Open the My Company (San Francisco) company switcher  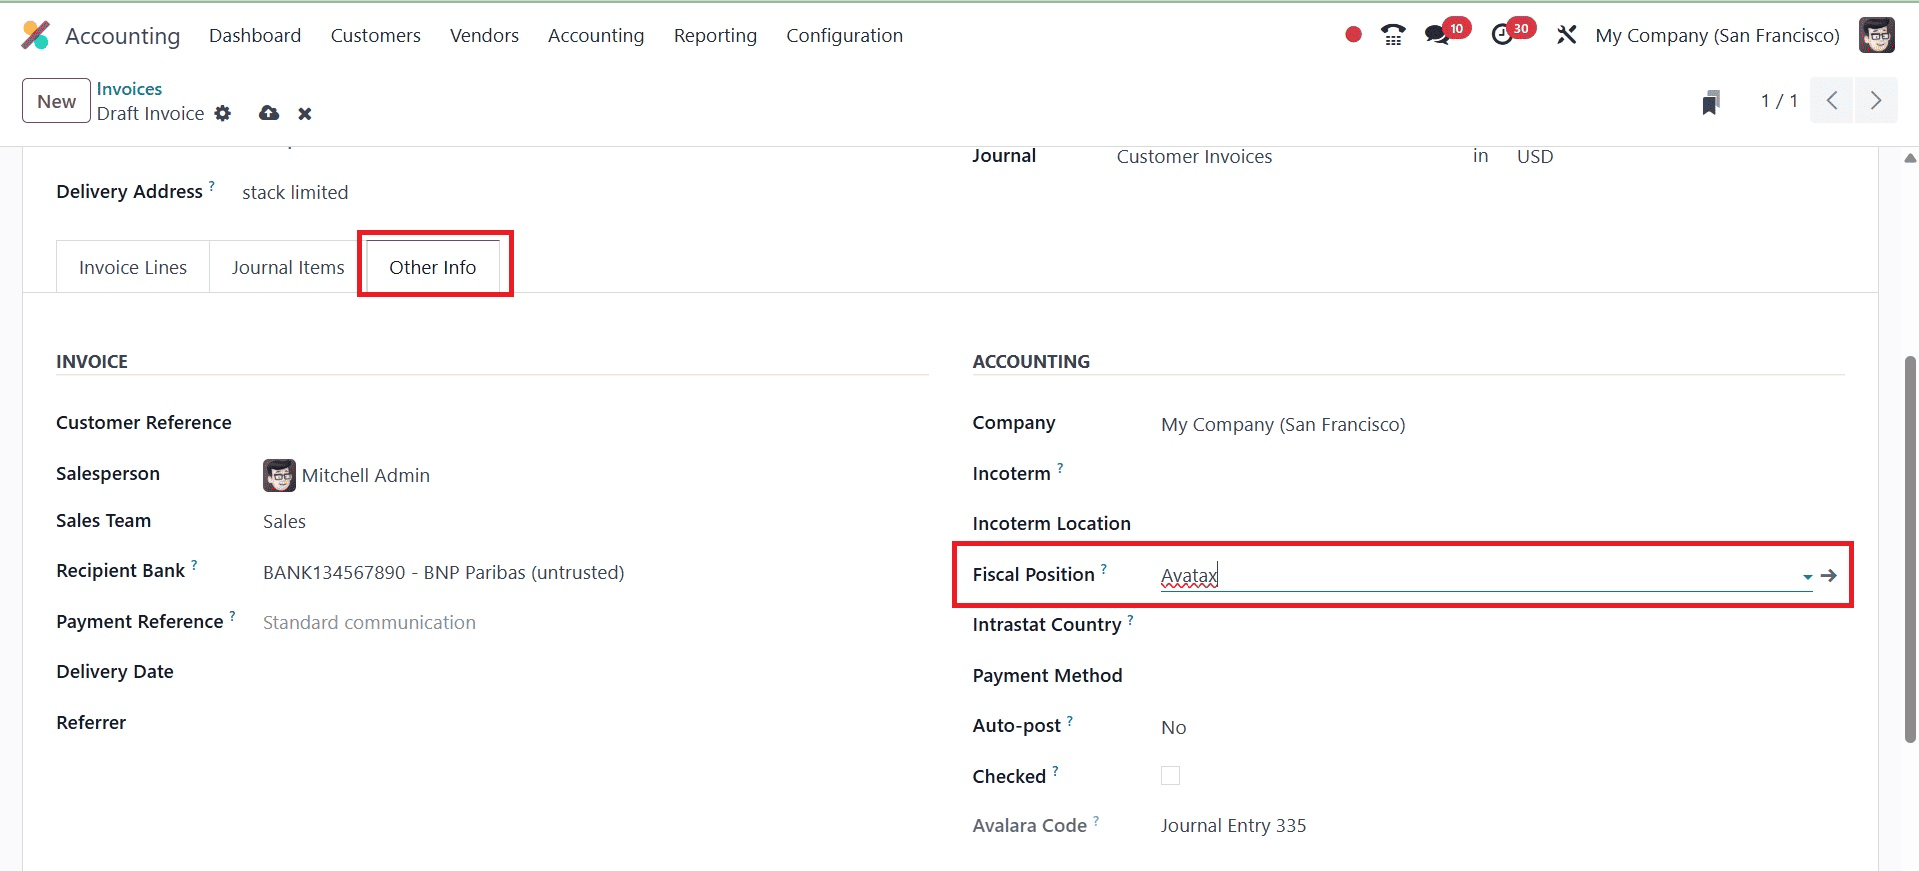point(1717,36)
